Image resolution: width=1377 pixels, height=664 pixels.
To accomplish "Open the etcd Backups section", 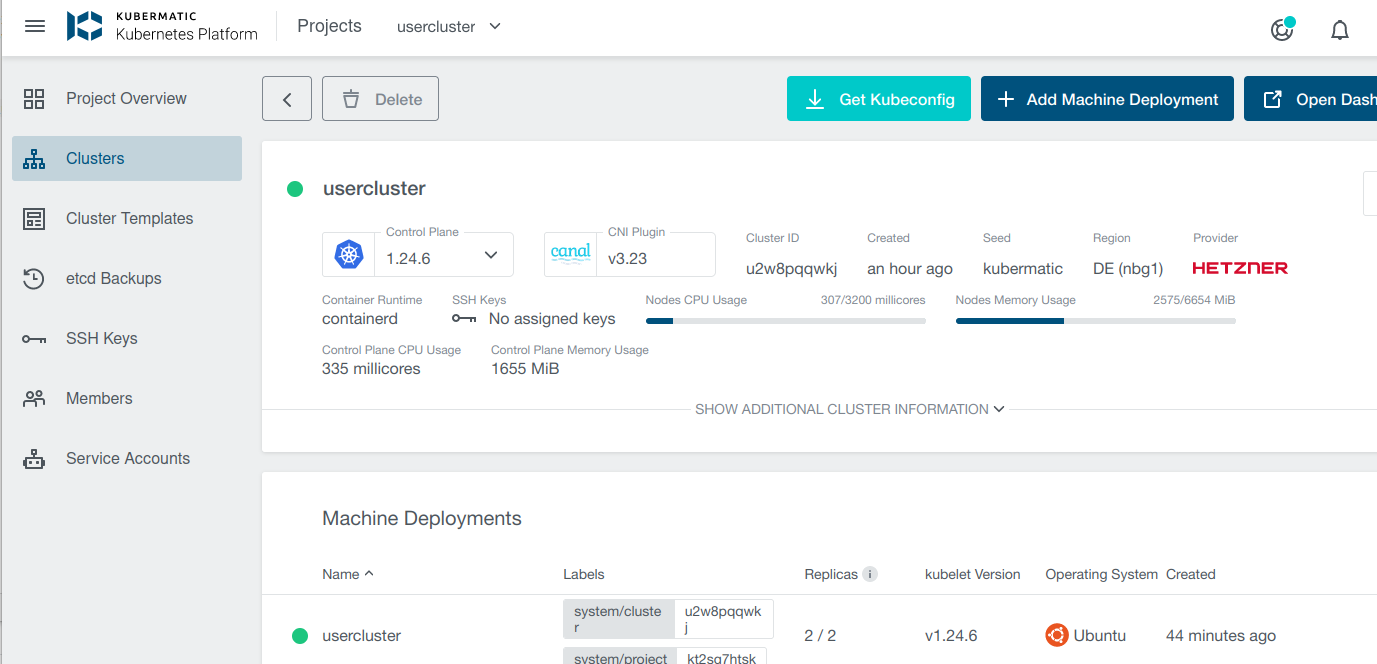I will pyautogui.click(x=113, y=278).
